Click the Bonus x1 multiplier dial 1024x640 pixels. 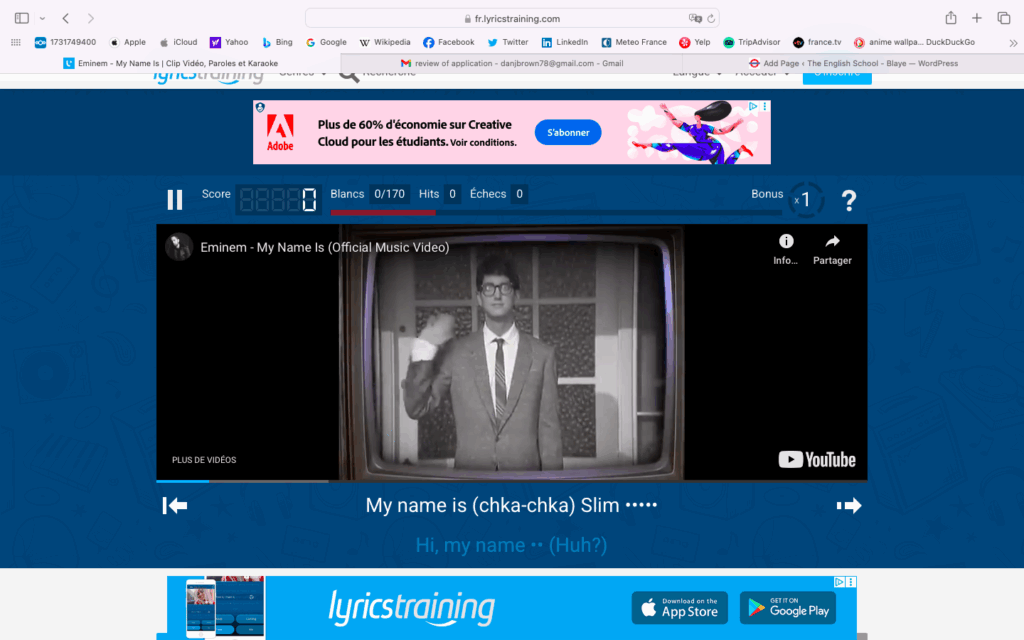click(805, 200)
